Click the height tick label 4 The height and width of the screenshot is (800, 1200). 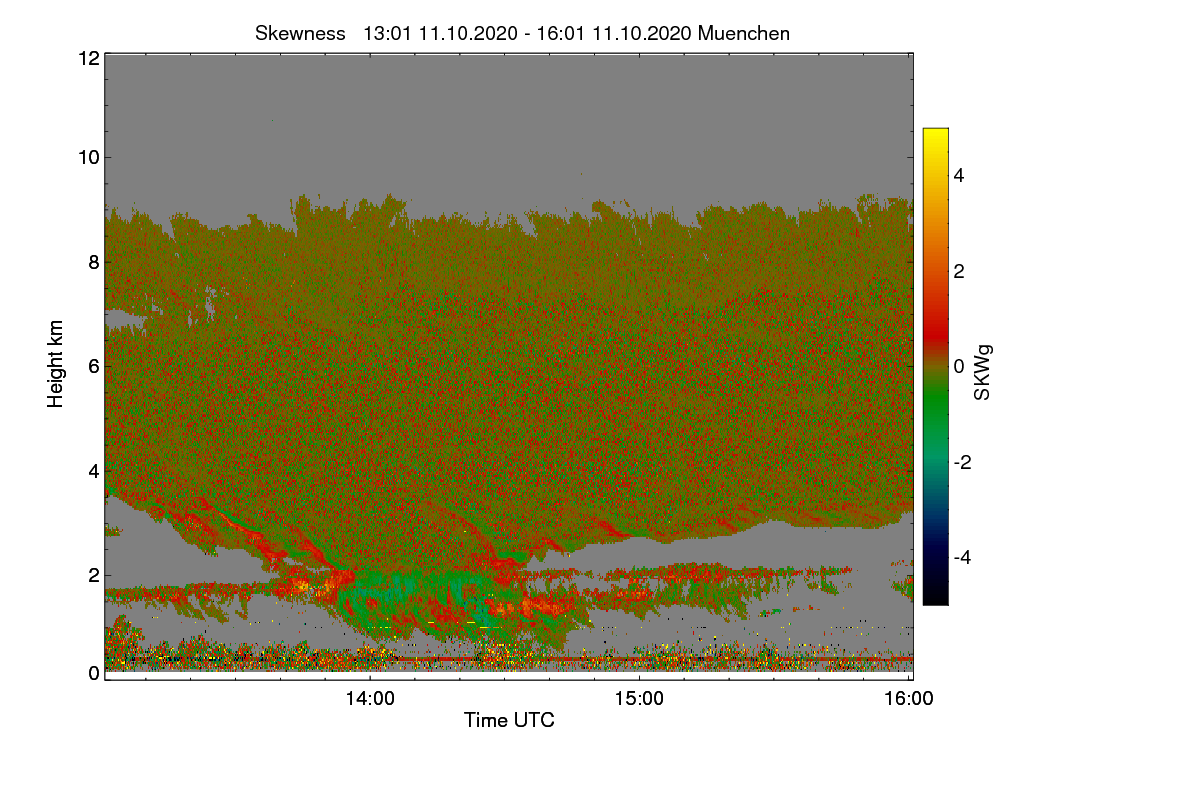pyautogui.click(x=93, y=470)
